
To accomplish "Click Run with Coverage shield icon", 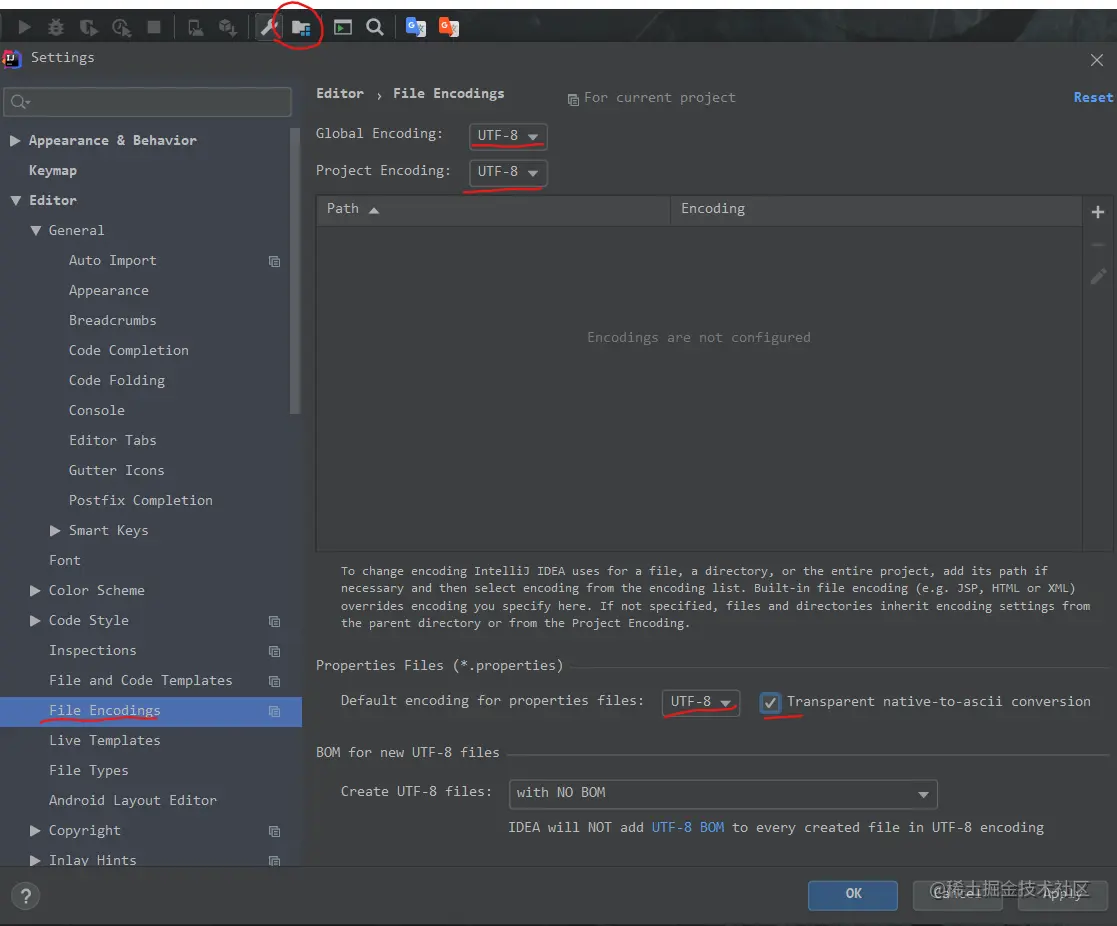I will pyautogui.click(x=88, y=27).
